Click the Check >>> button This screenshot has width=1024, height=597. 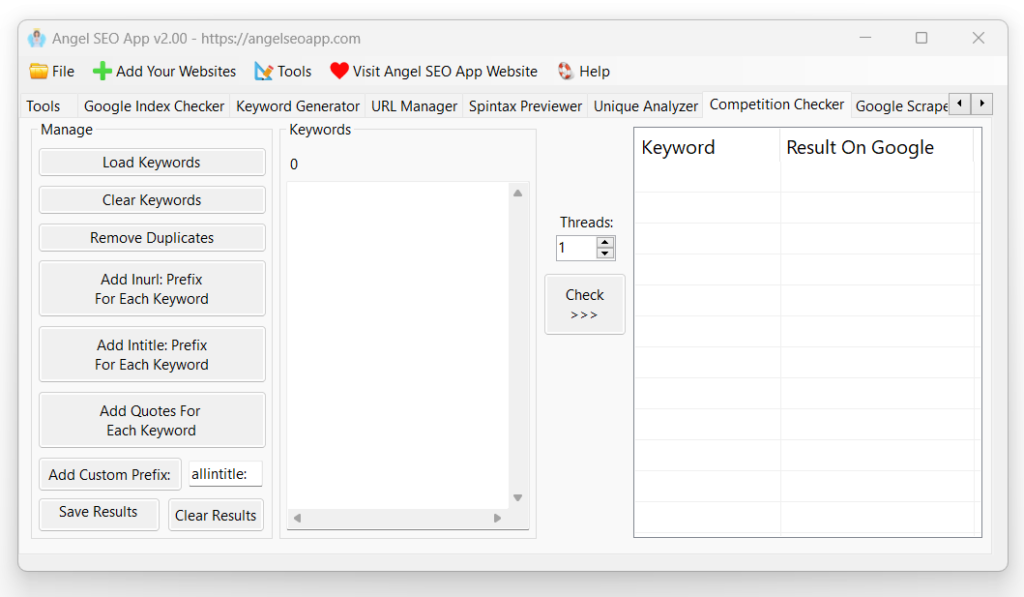585,304
